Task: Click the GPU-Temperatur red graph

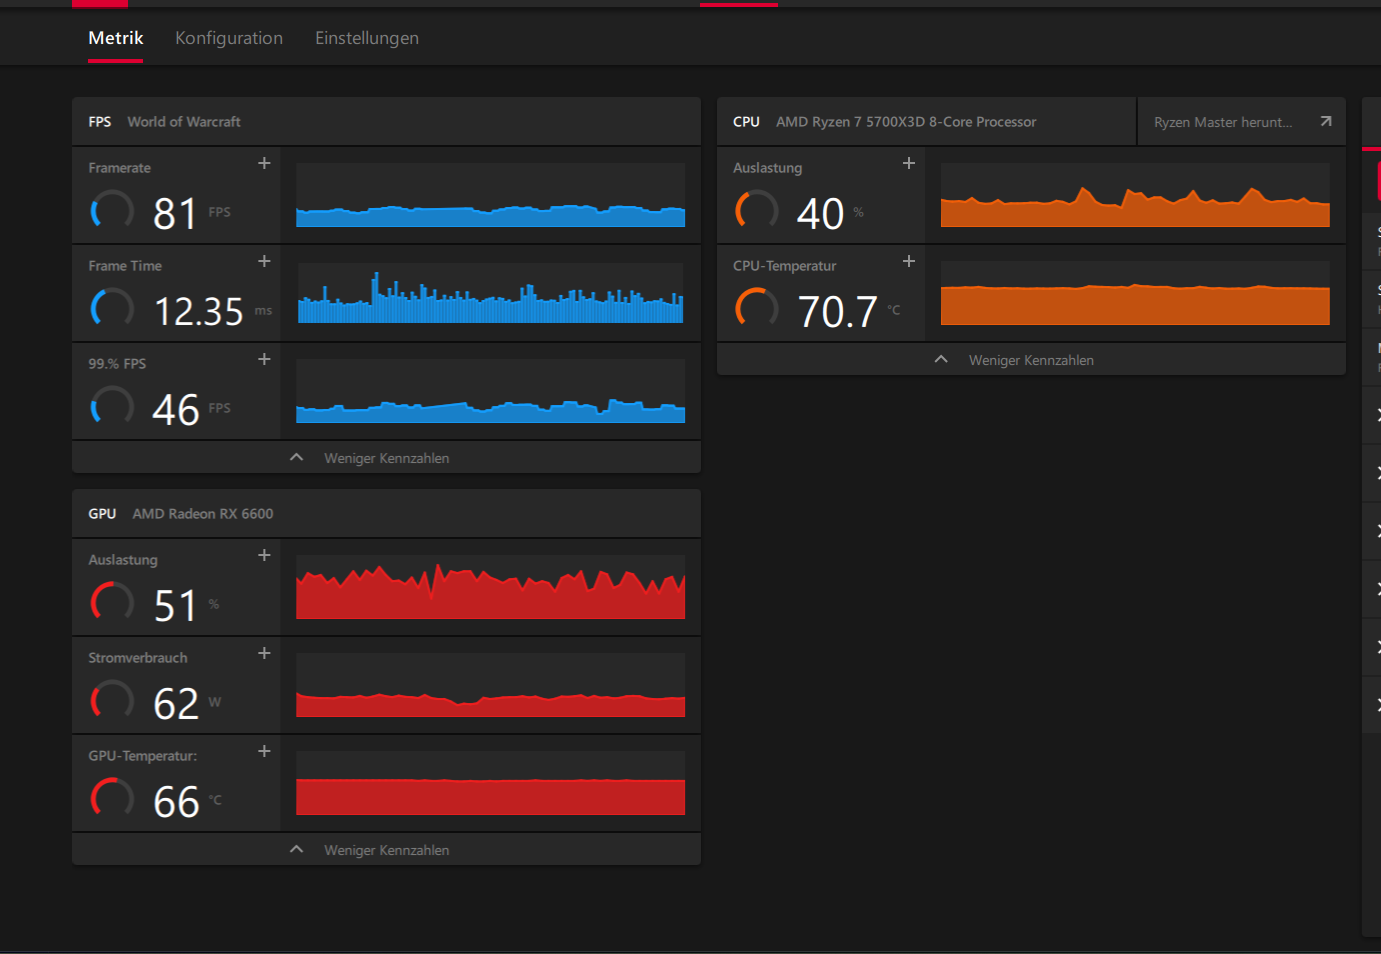Action: point(490,783)
